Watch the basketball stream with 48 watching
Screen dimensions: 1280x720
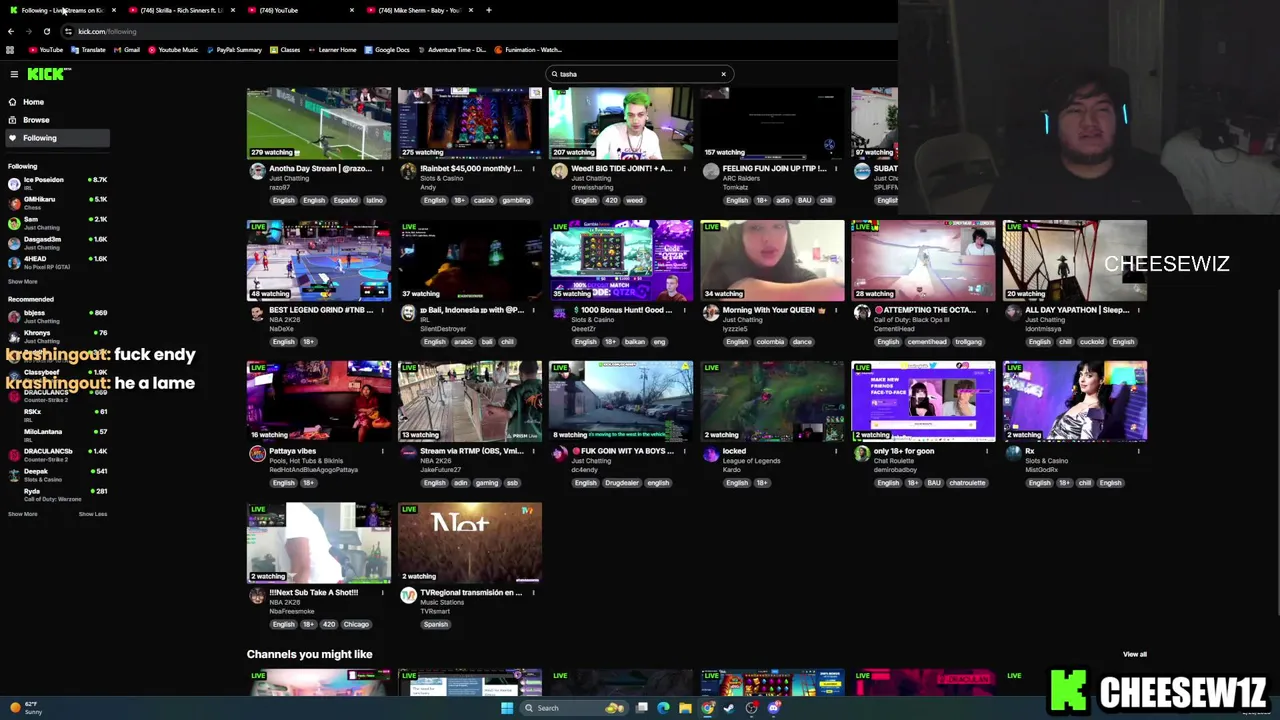[x=319, y=260]
